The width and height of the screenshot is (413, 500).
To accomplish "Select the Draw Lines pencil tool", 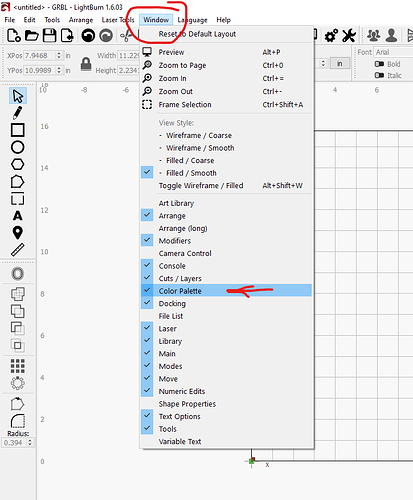I will point(18,113).
